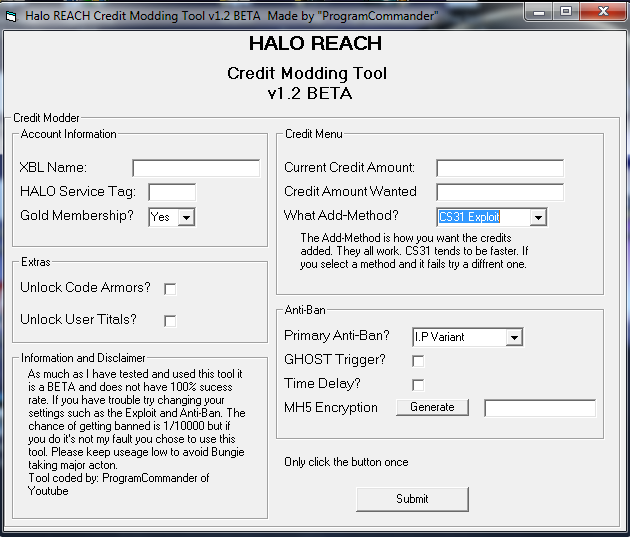Expand the What Add-Method combo box
The width and height of the screenshot is (630, 538).
[x=538, y=217]
